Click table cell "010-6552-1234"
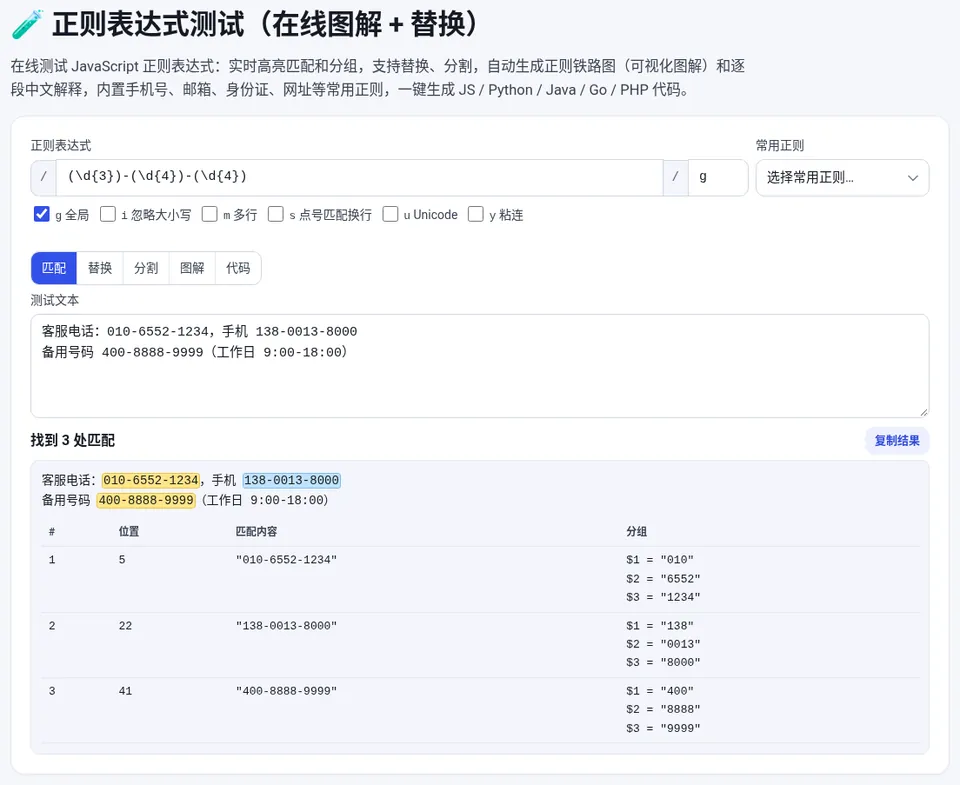Screen dimensions: 960x785 287,560
